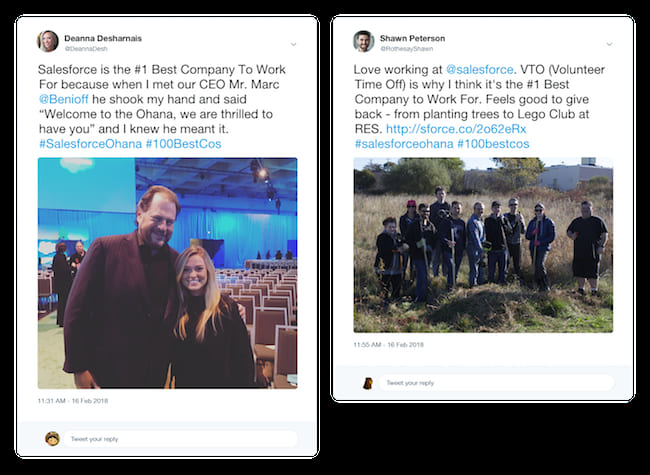Expand Shawn's tweet options chevron
This screenshot has height=475, width=650.
pos(609,44)
